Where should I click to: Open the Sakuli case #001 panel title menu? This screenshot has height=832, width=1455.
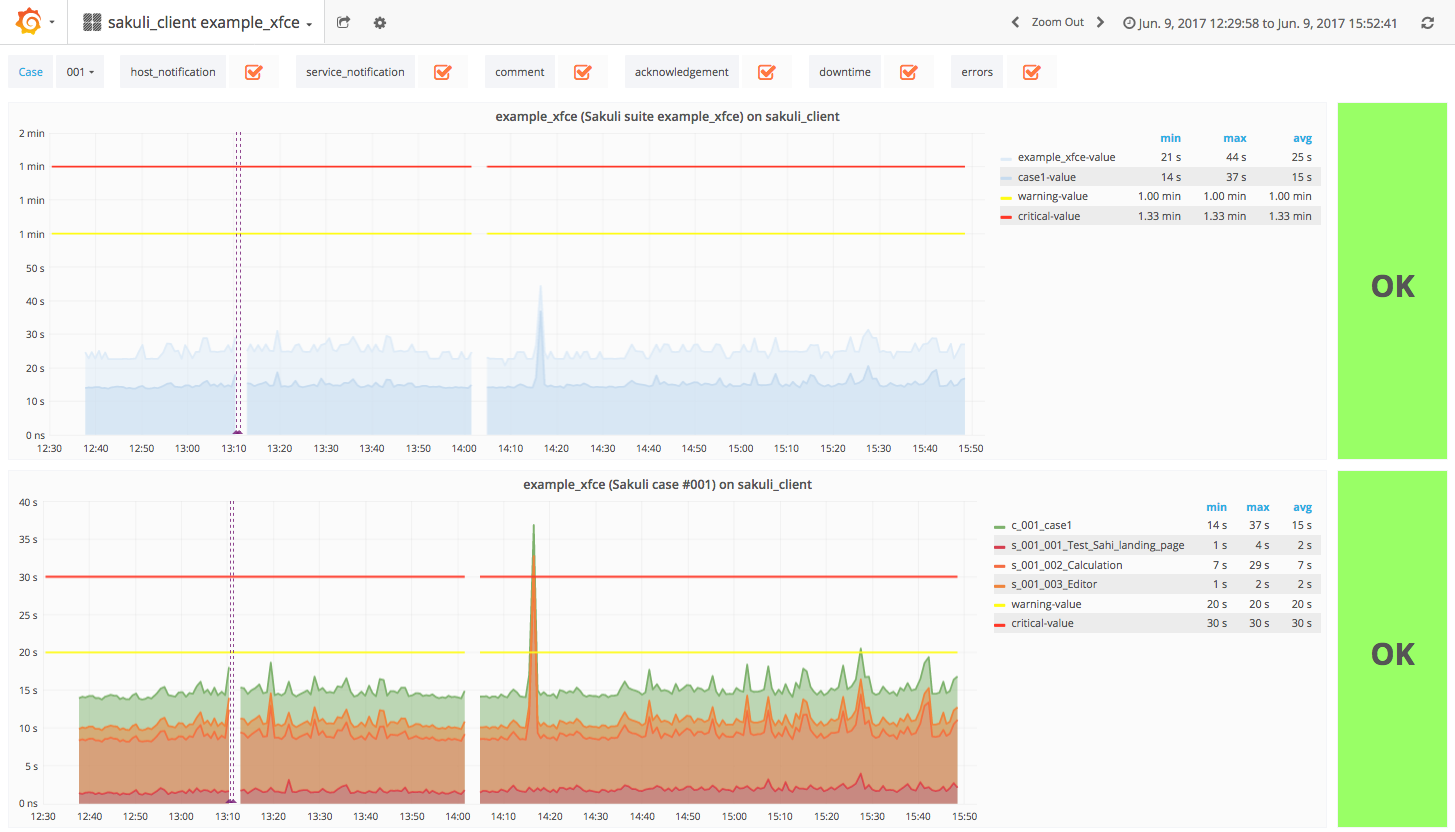tap(667, 484)
